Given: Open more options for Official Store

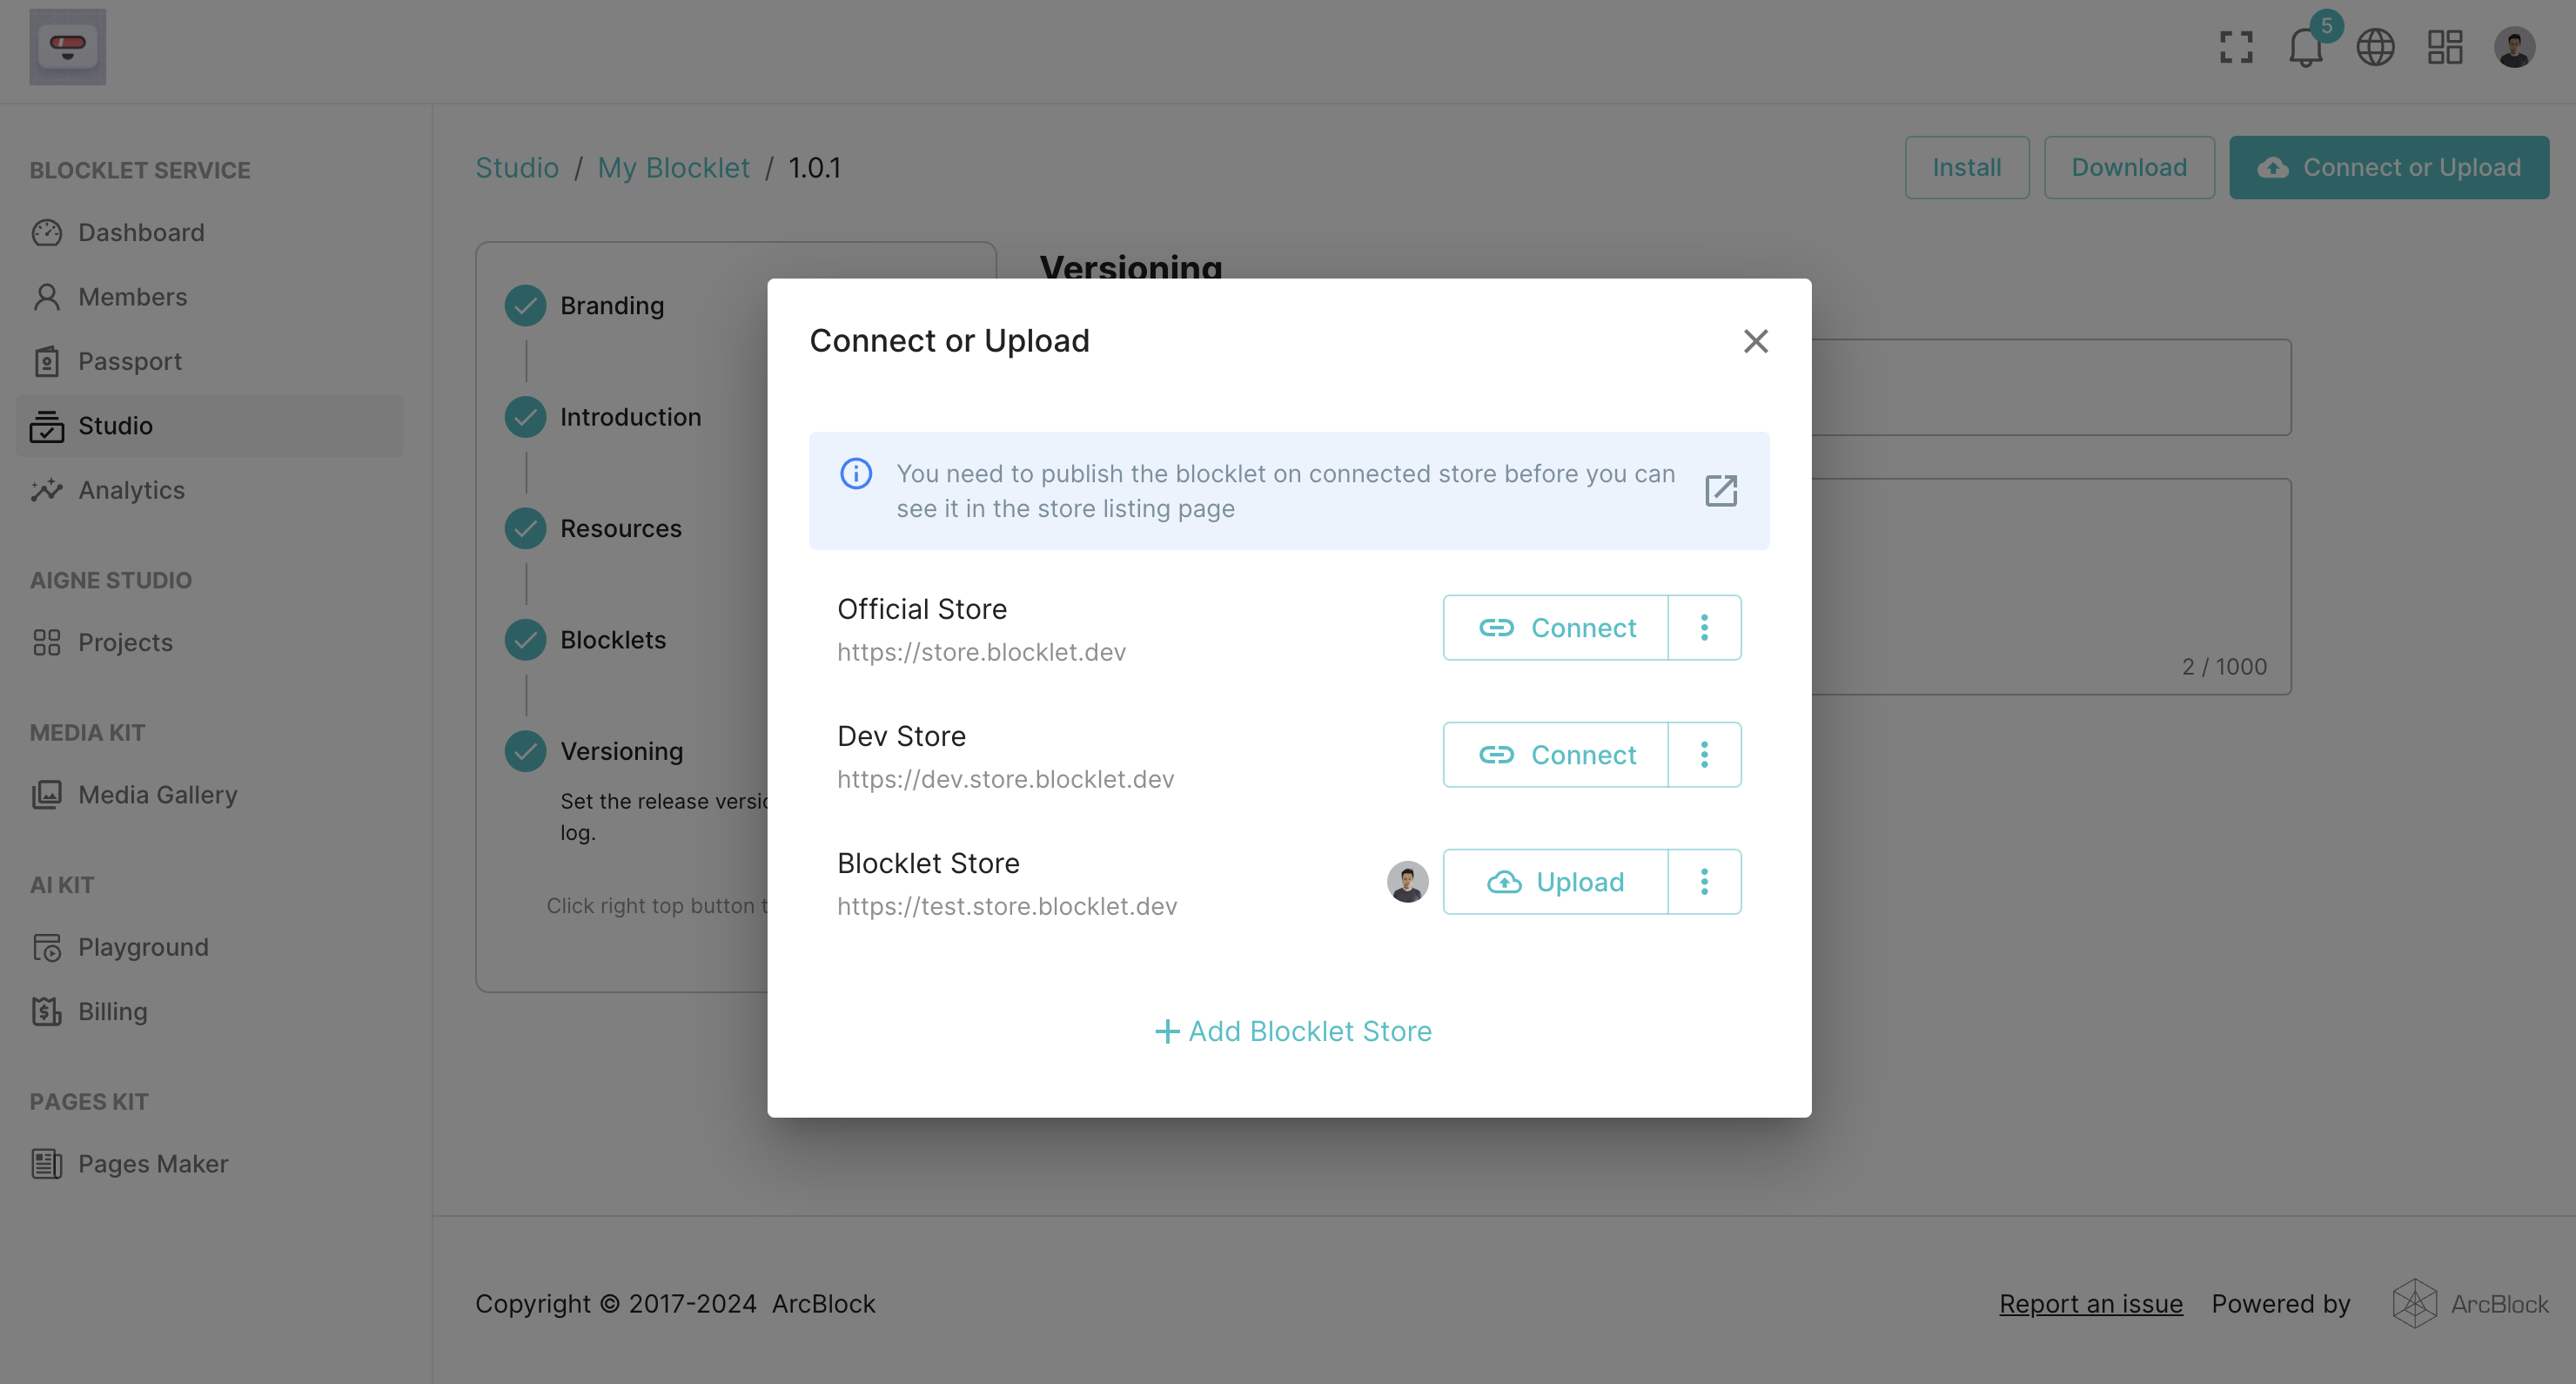Looking at the screenshot, I should [1705, 628].
